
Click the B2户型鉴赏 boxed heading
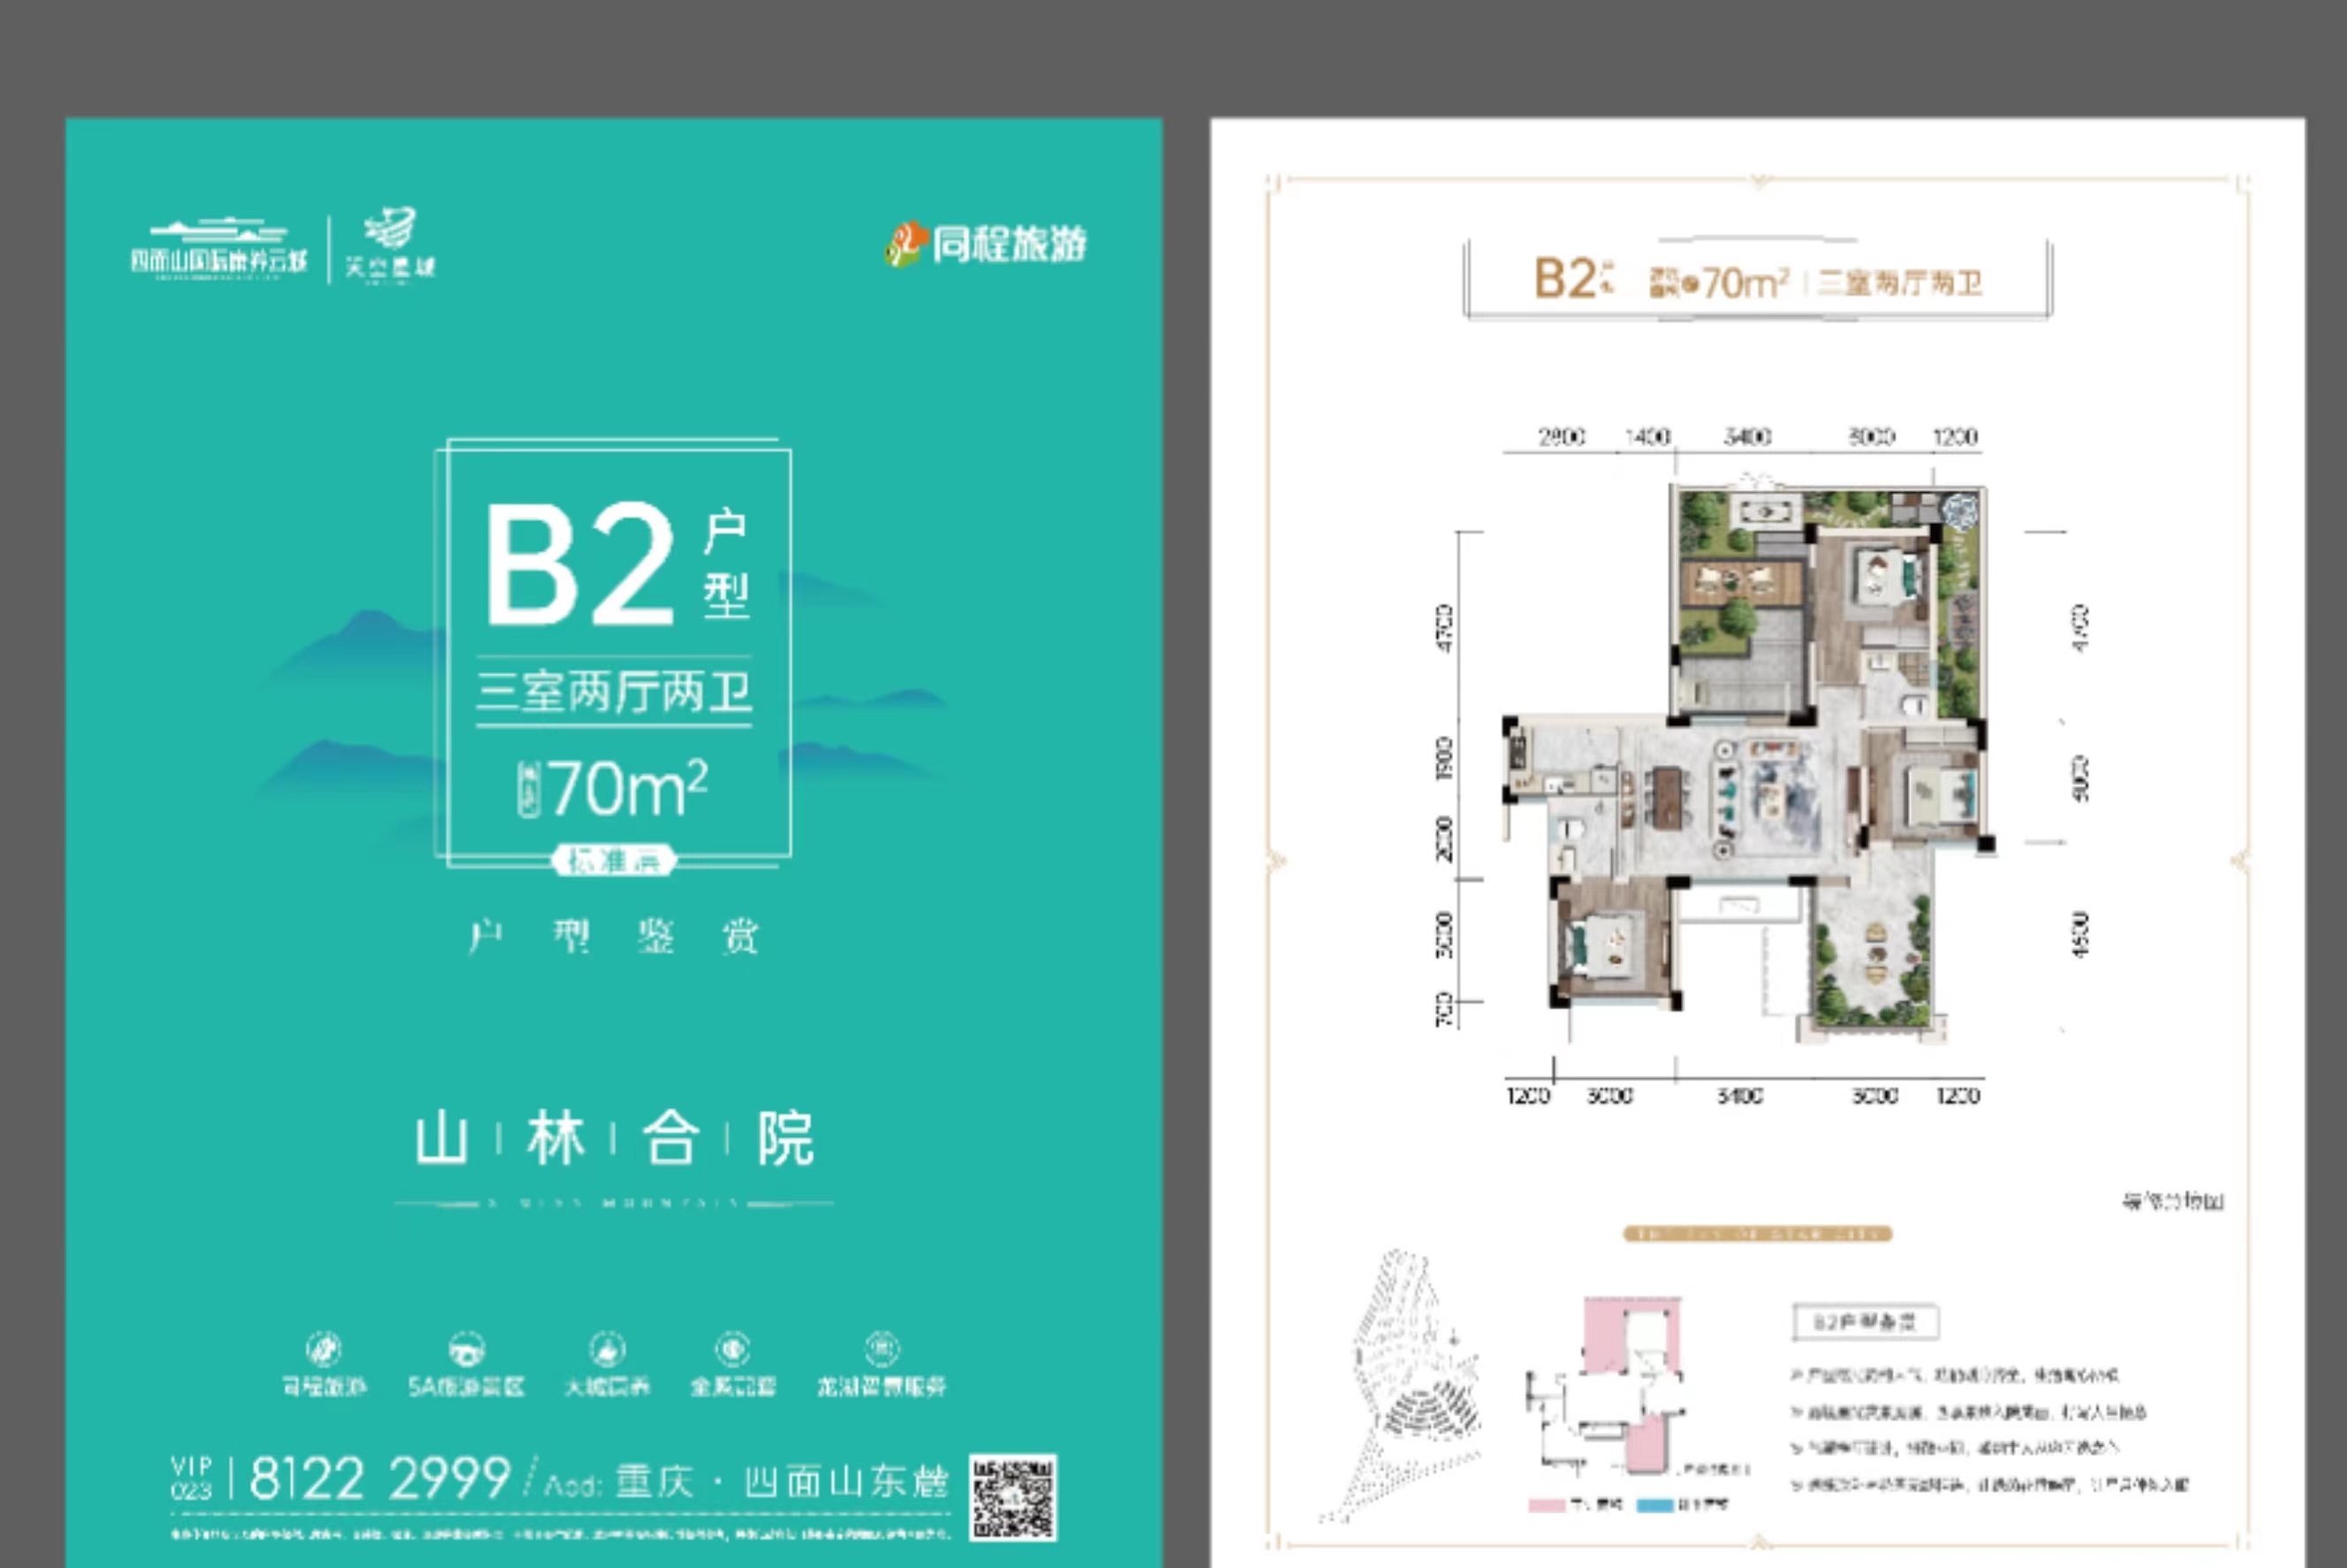coord(1865,1322)
